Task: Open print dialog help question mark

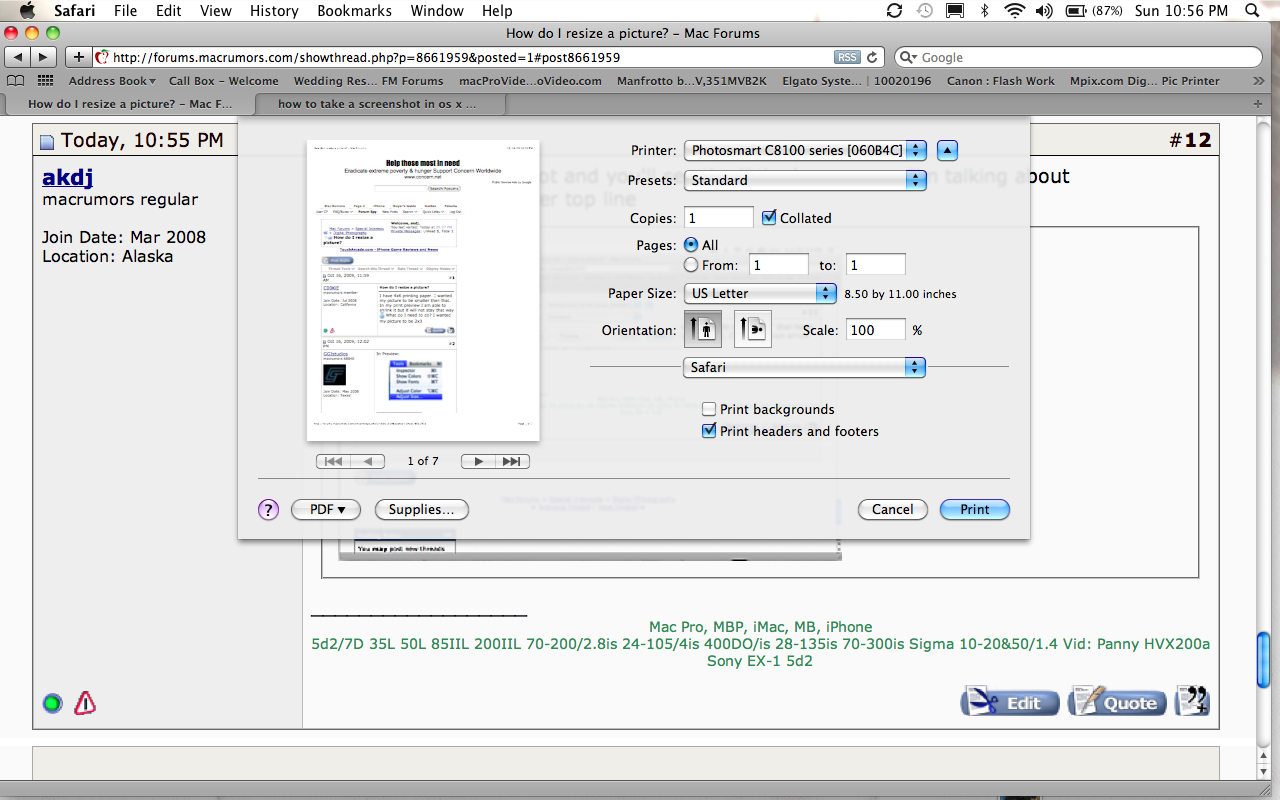Action: pyautogui.click(x=268, y=509)
